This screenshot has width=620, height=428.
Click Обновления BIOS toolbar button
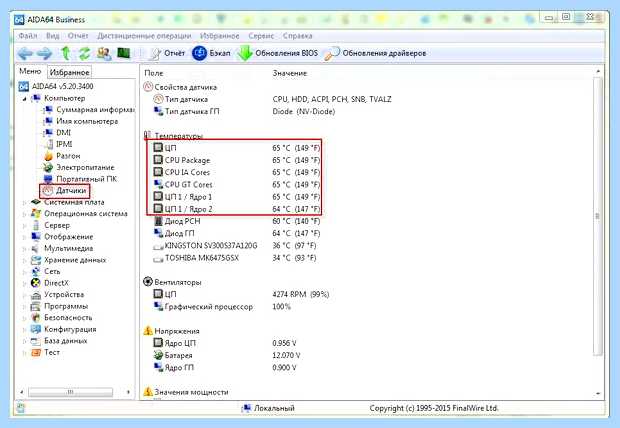278,53
